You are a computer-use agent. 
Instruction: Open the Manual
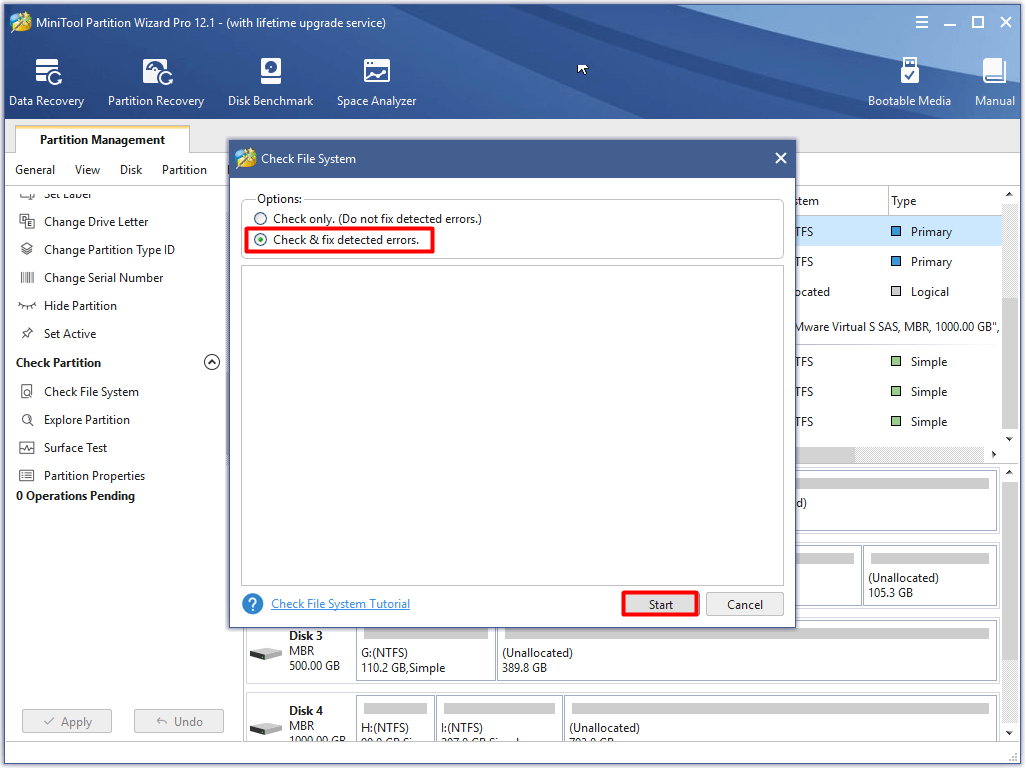point(995,82)
